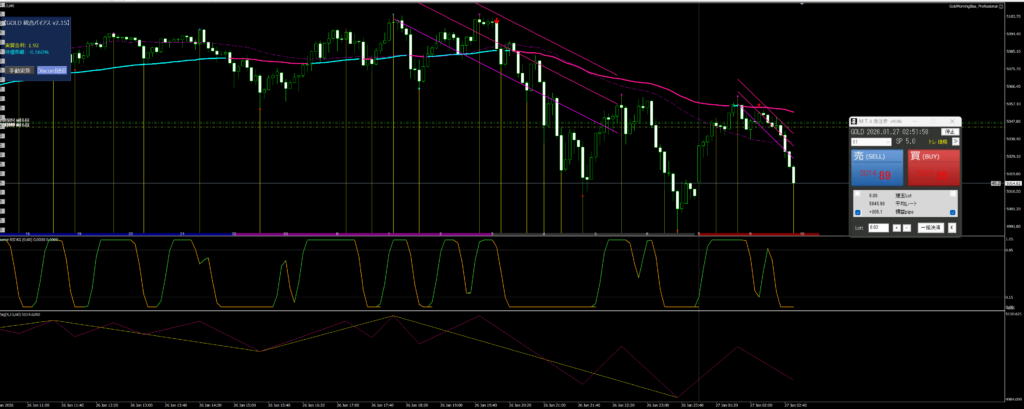
Task: Click the Lot size input field
Action: (x=877, y=228)
